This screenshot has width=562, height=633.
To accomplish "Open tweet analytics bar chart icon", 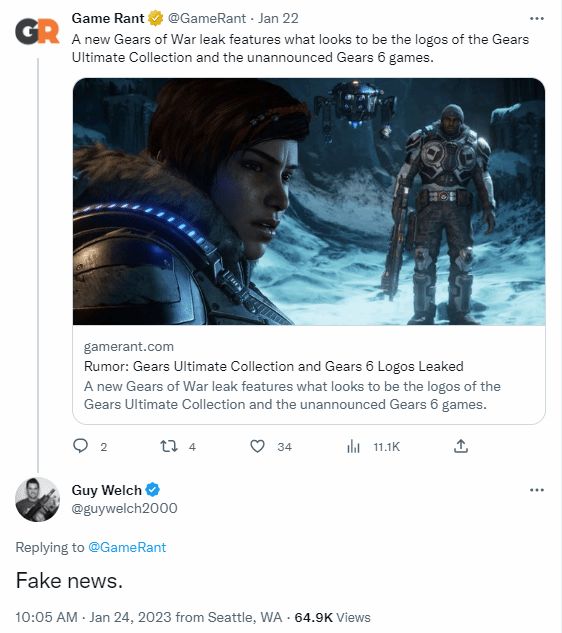I will pyautogui.click(x=353, y=446).
